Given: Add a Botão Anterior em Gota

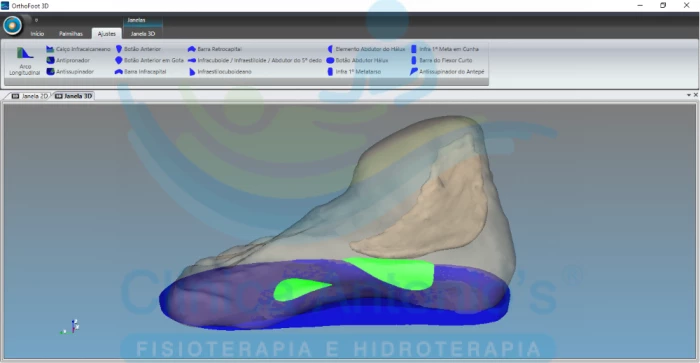Looking at the screenshot, I should coord(149,60).
